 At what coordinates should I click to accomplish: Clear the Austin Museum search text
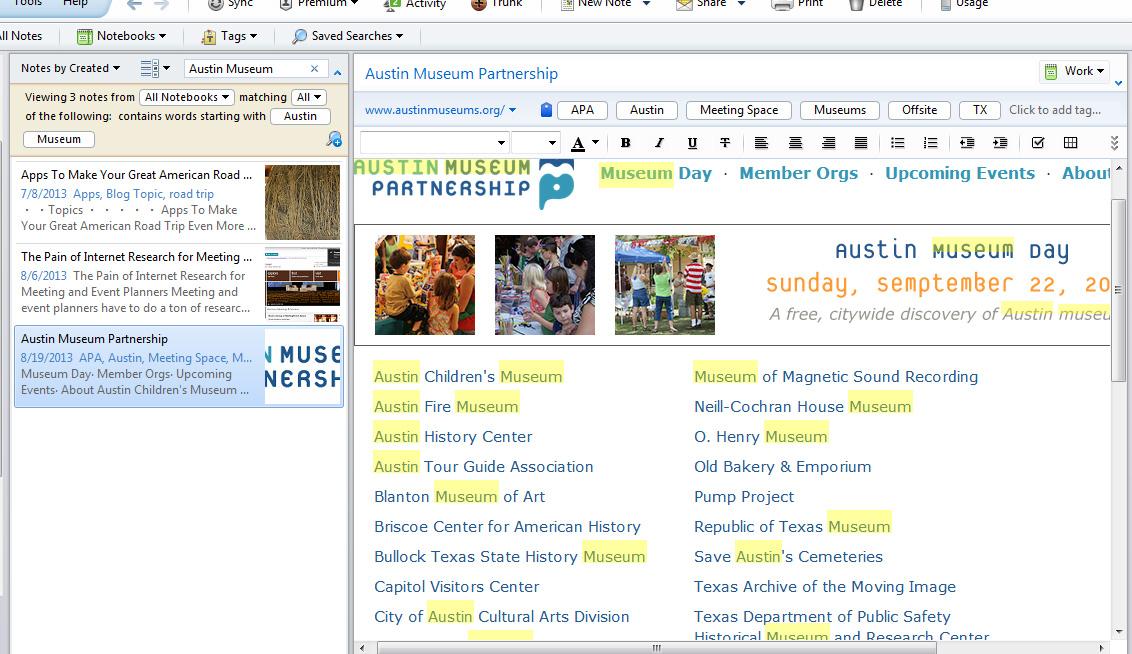pyautogui.click(x=314, y=69)
